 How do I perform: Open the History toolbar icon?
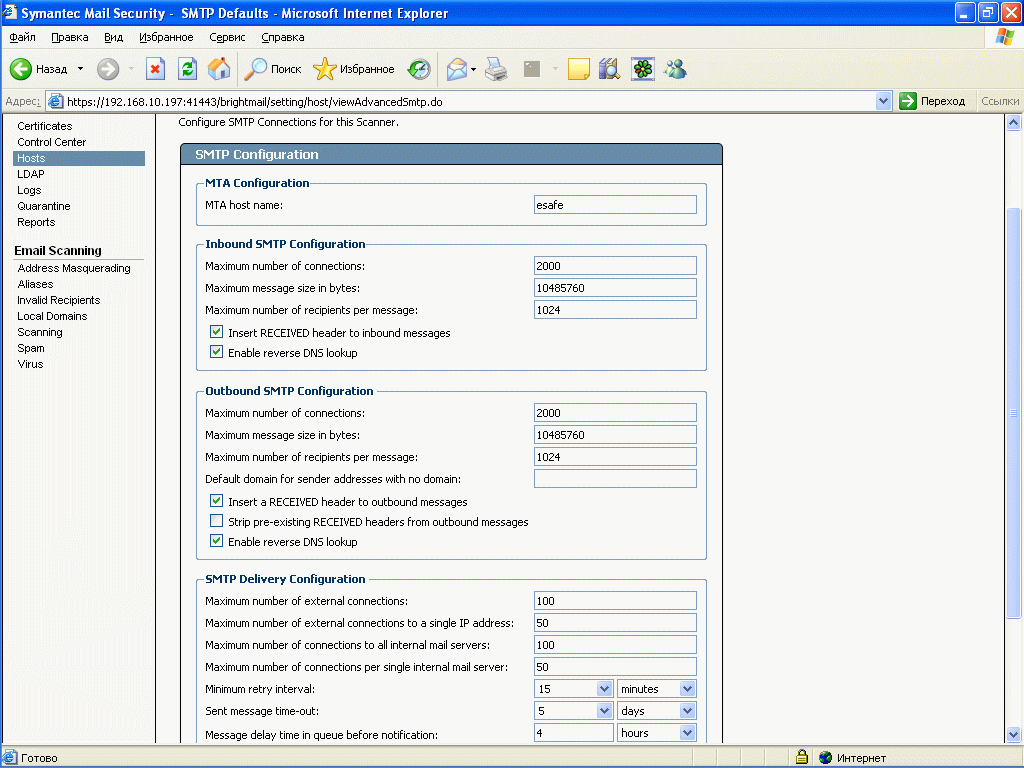coord(419,69)
